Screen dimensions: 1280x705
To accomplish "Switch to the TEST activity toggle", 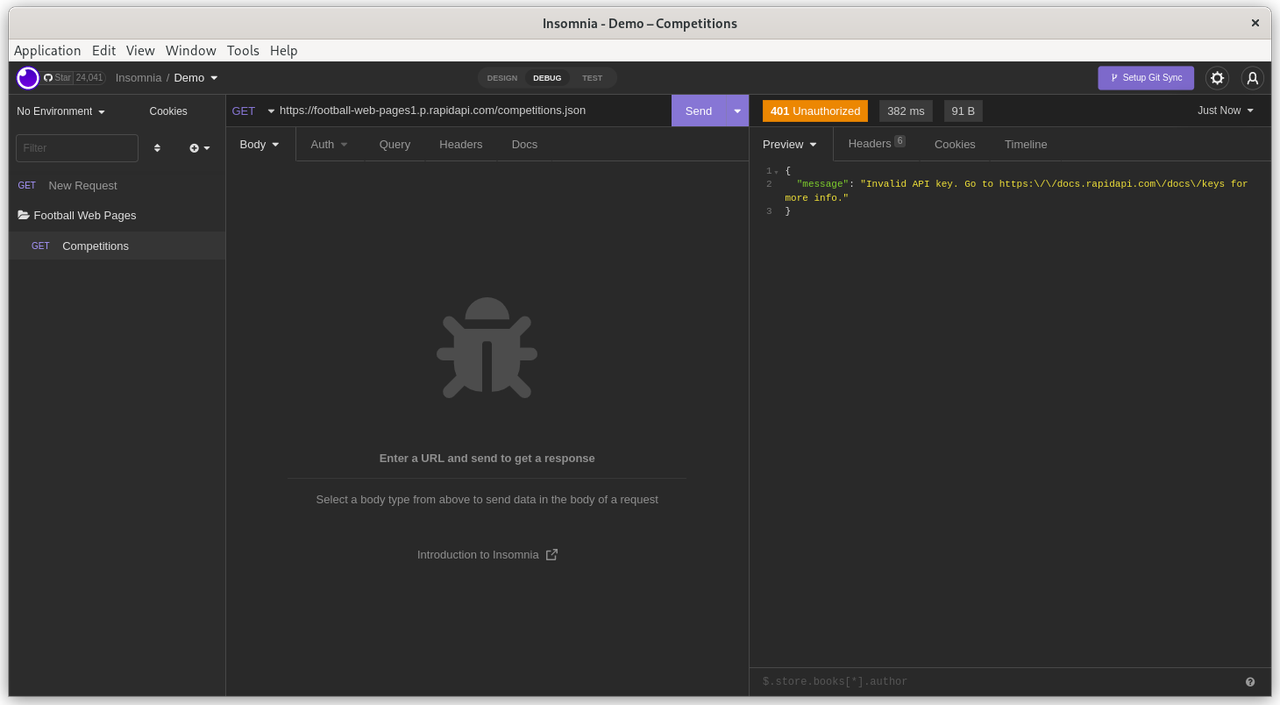I will pyautogui.click(x=592, y=78).
